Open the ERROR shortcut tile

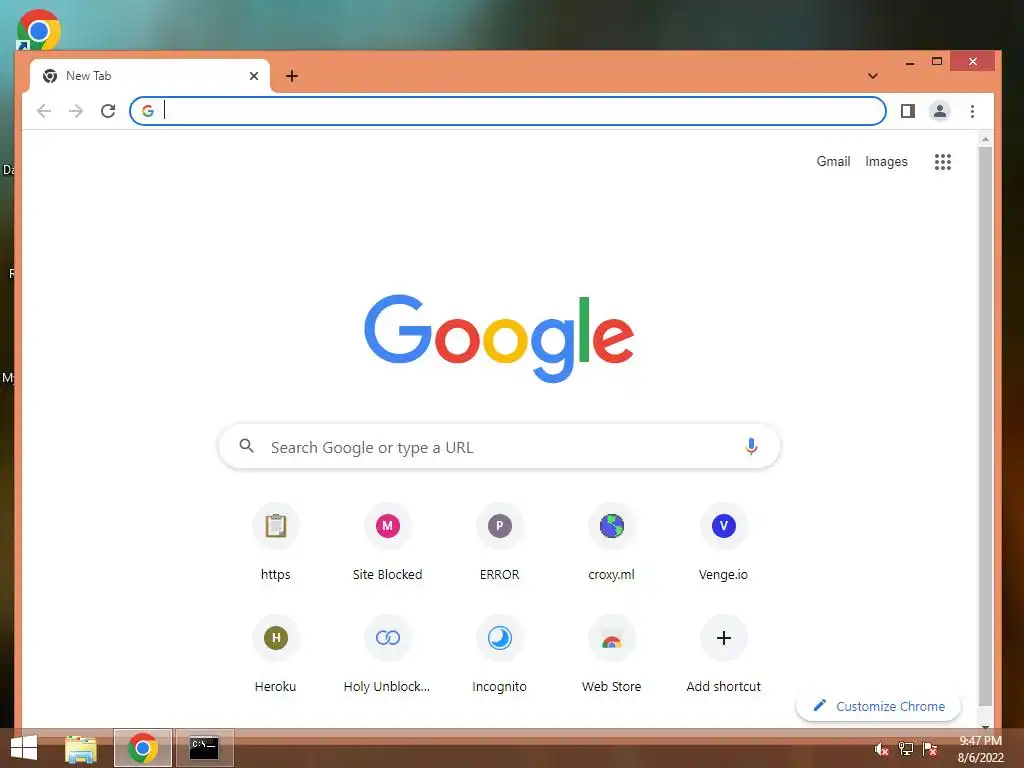click(500, 541)
